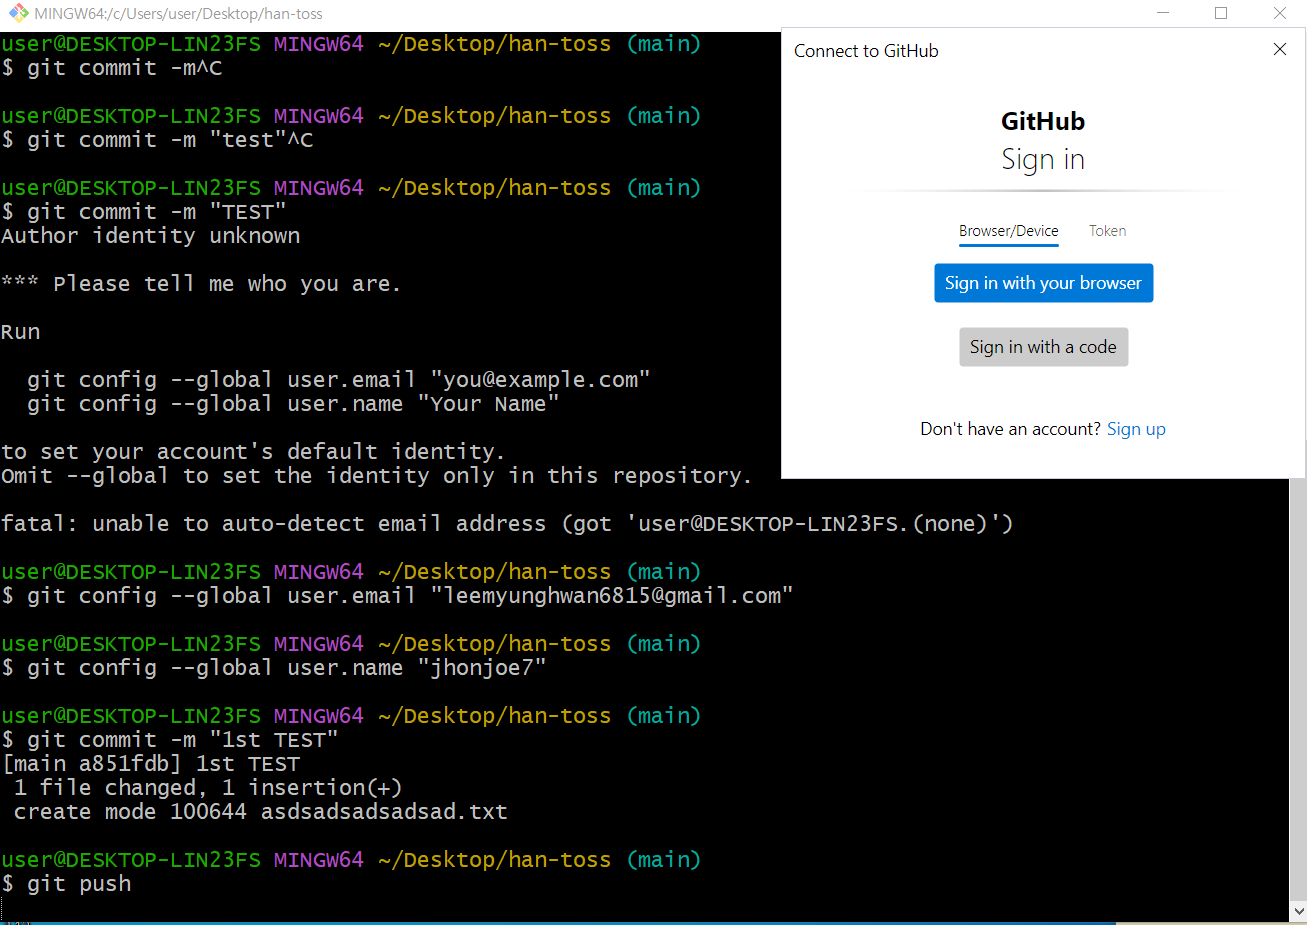
Task: Click the 'git push' command line
Action: pos(67,884)
